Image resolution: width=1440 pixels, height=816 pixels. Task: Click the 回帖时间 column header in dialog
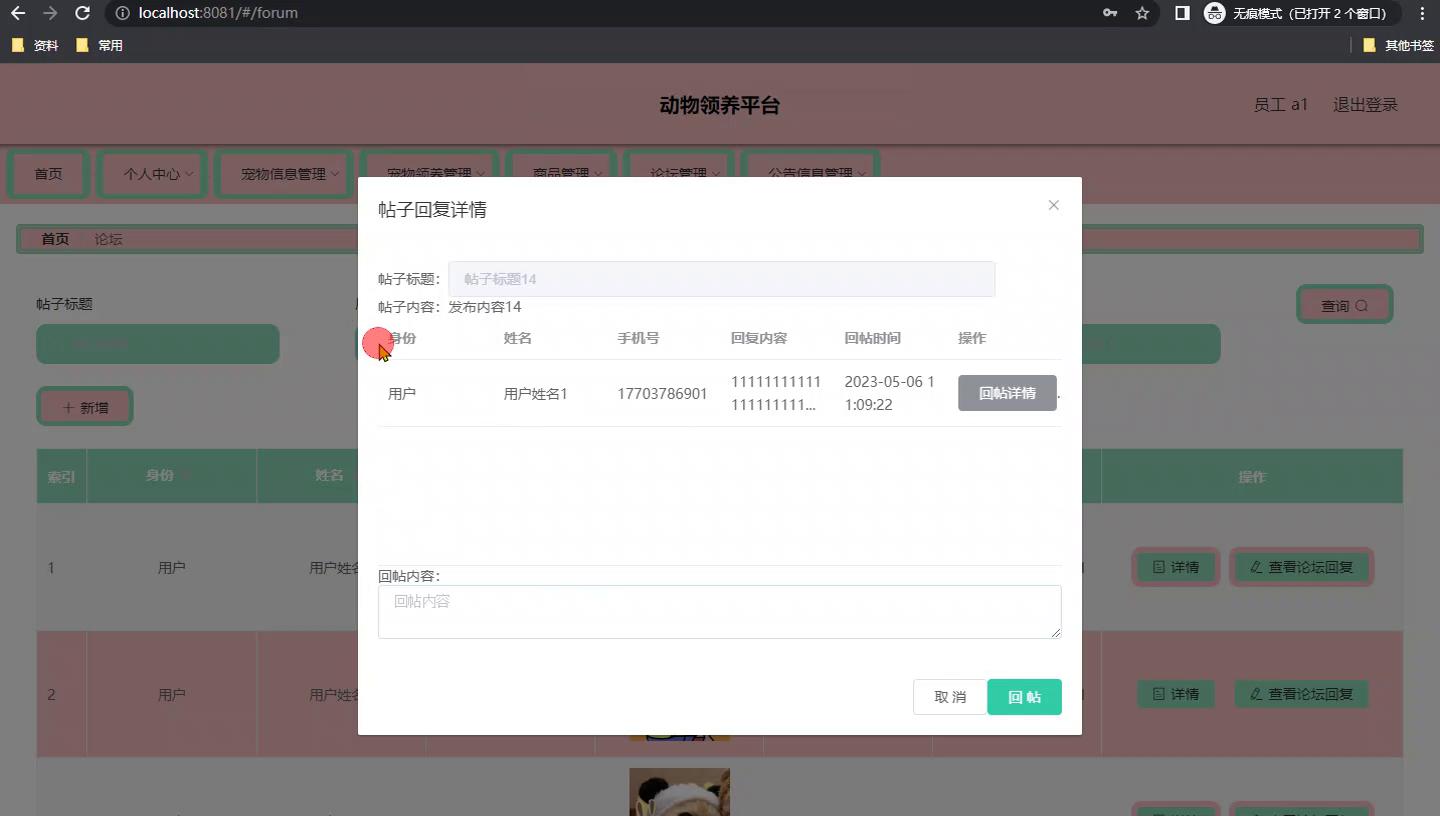pyautogui.click(x=872, y=338)
